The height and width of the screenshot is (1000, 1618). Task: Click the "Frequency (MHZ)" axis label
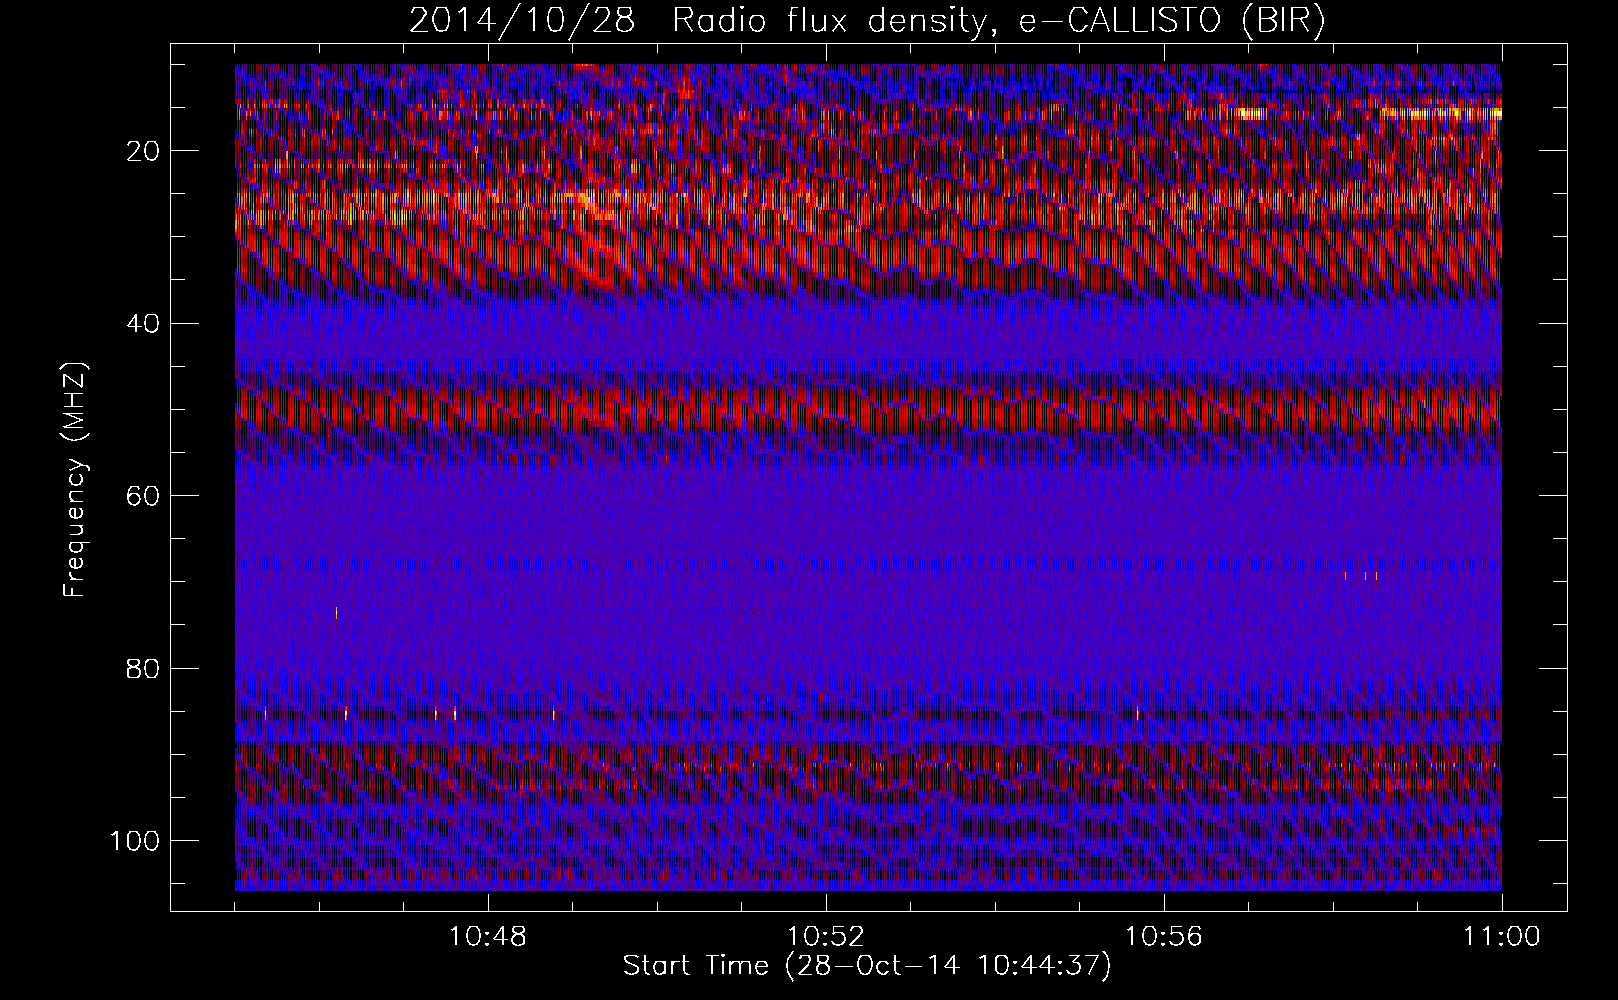(76, 480)
